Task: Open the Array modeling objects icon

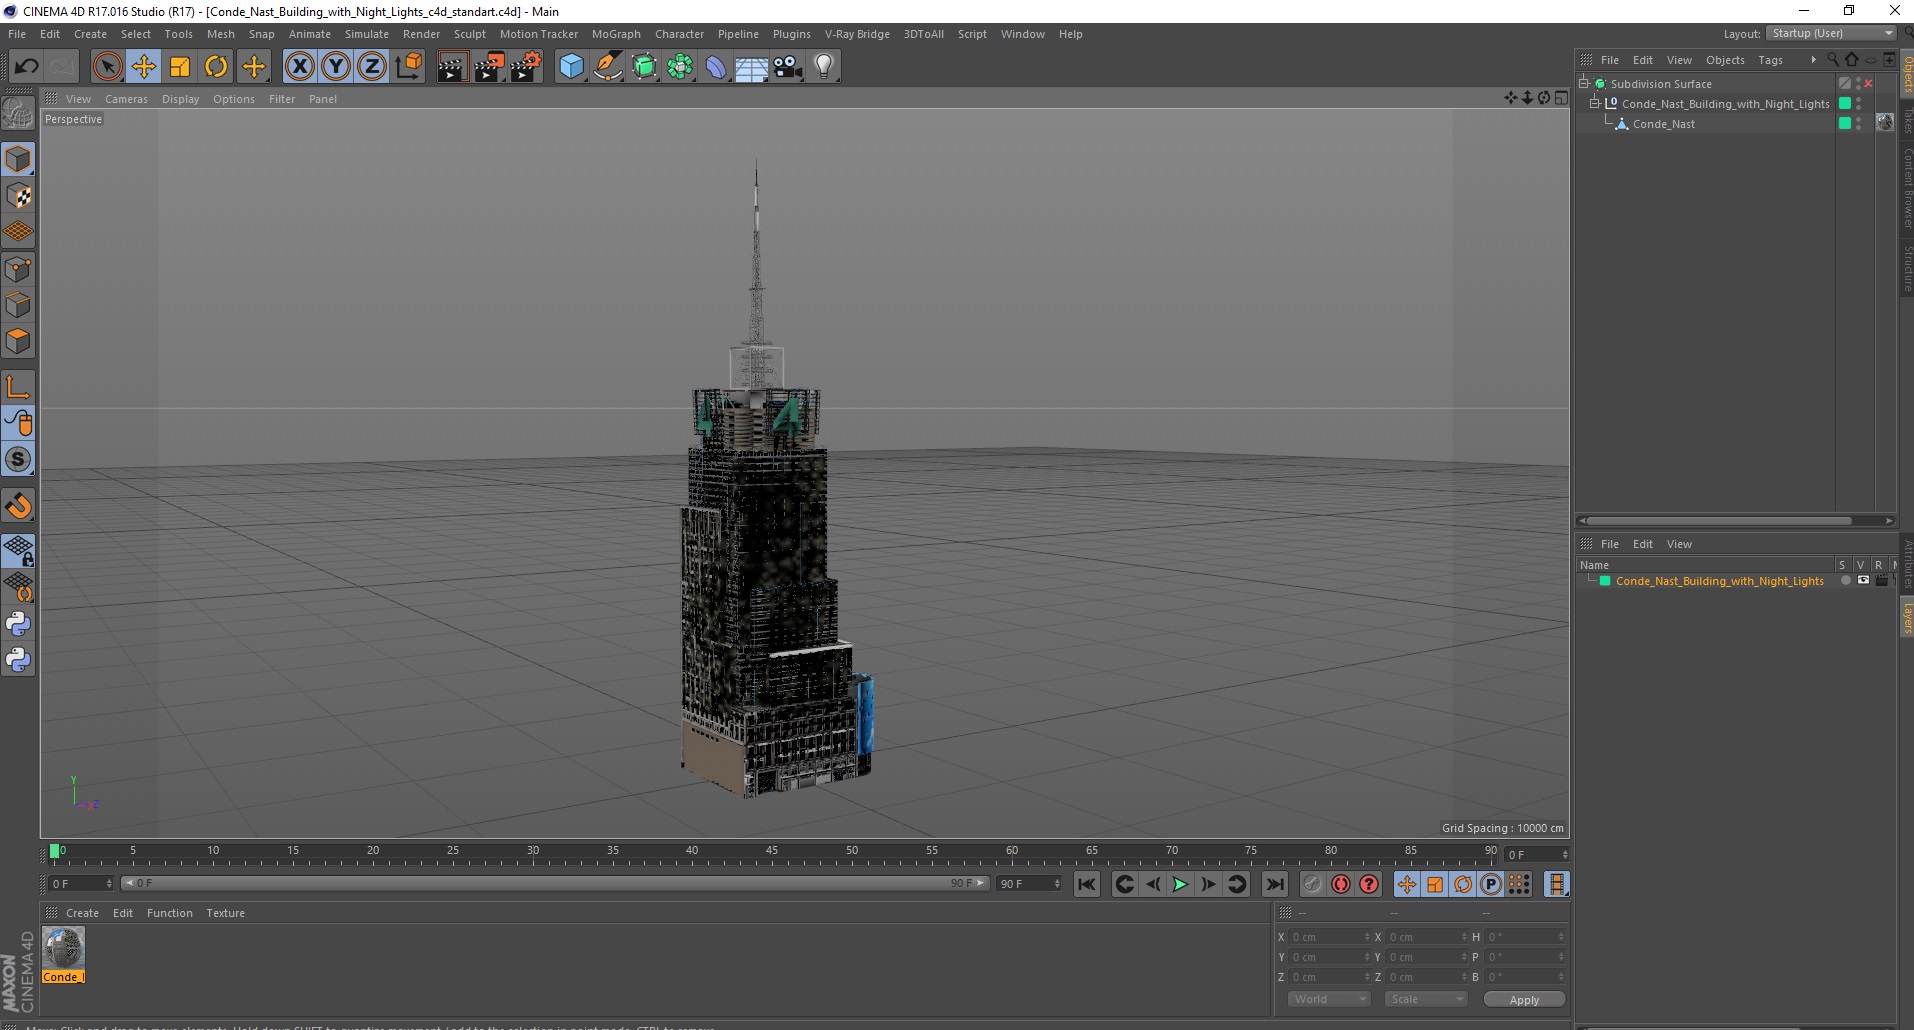Action: 680,67
